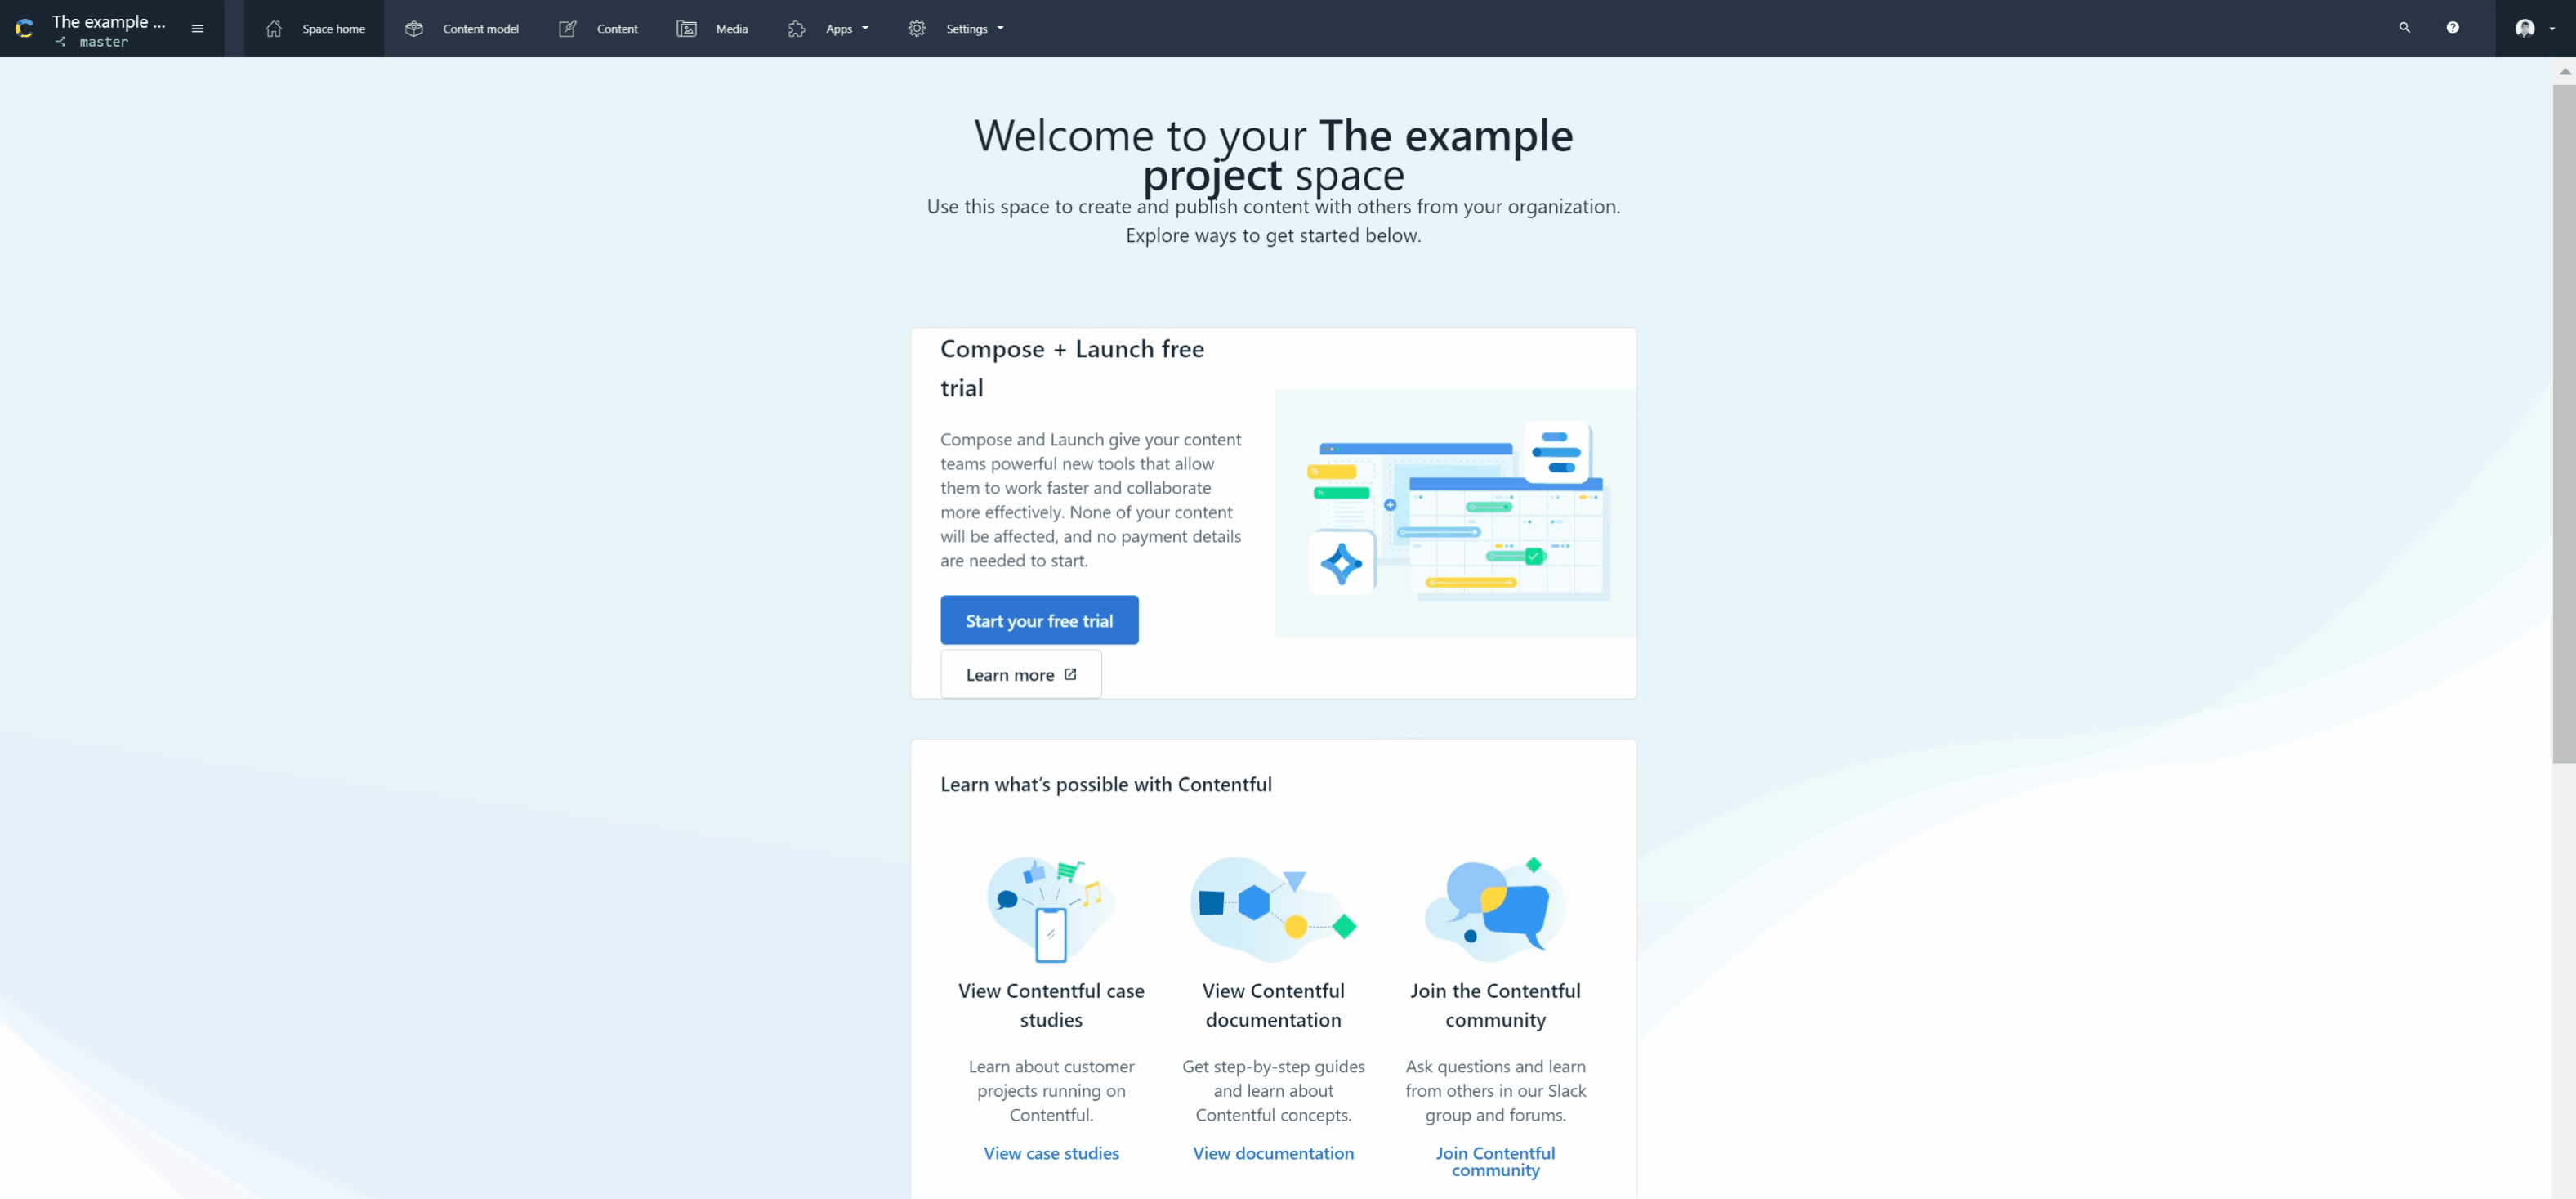This screenshot has width=2576, height=1199.
Task: Click View documentation link
Action: 1273,1153
